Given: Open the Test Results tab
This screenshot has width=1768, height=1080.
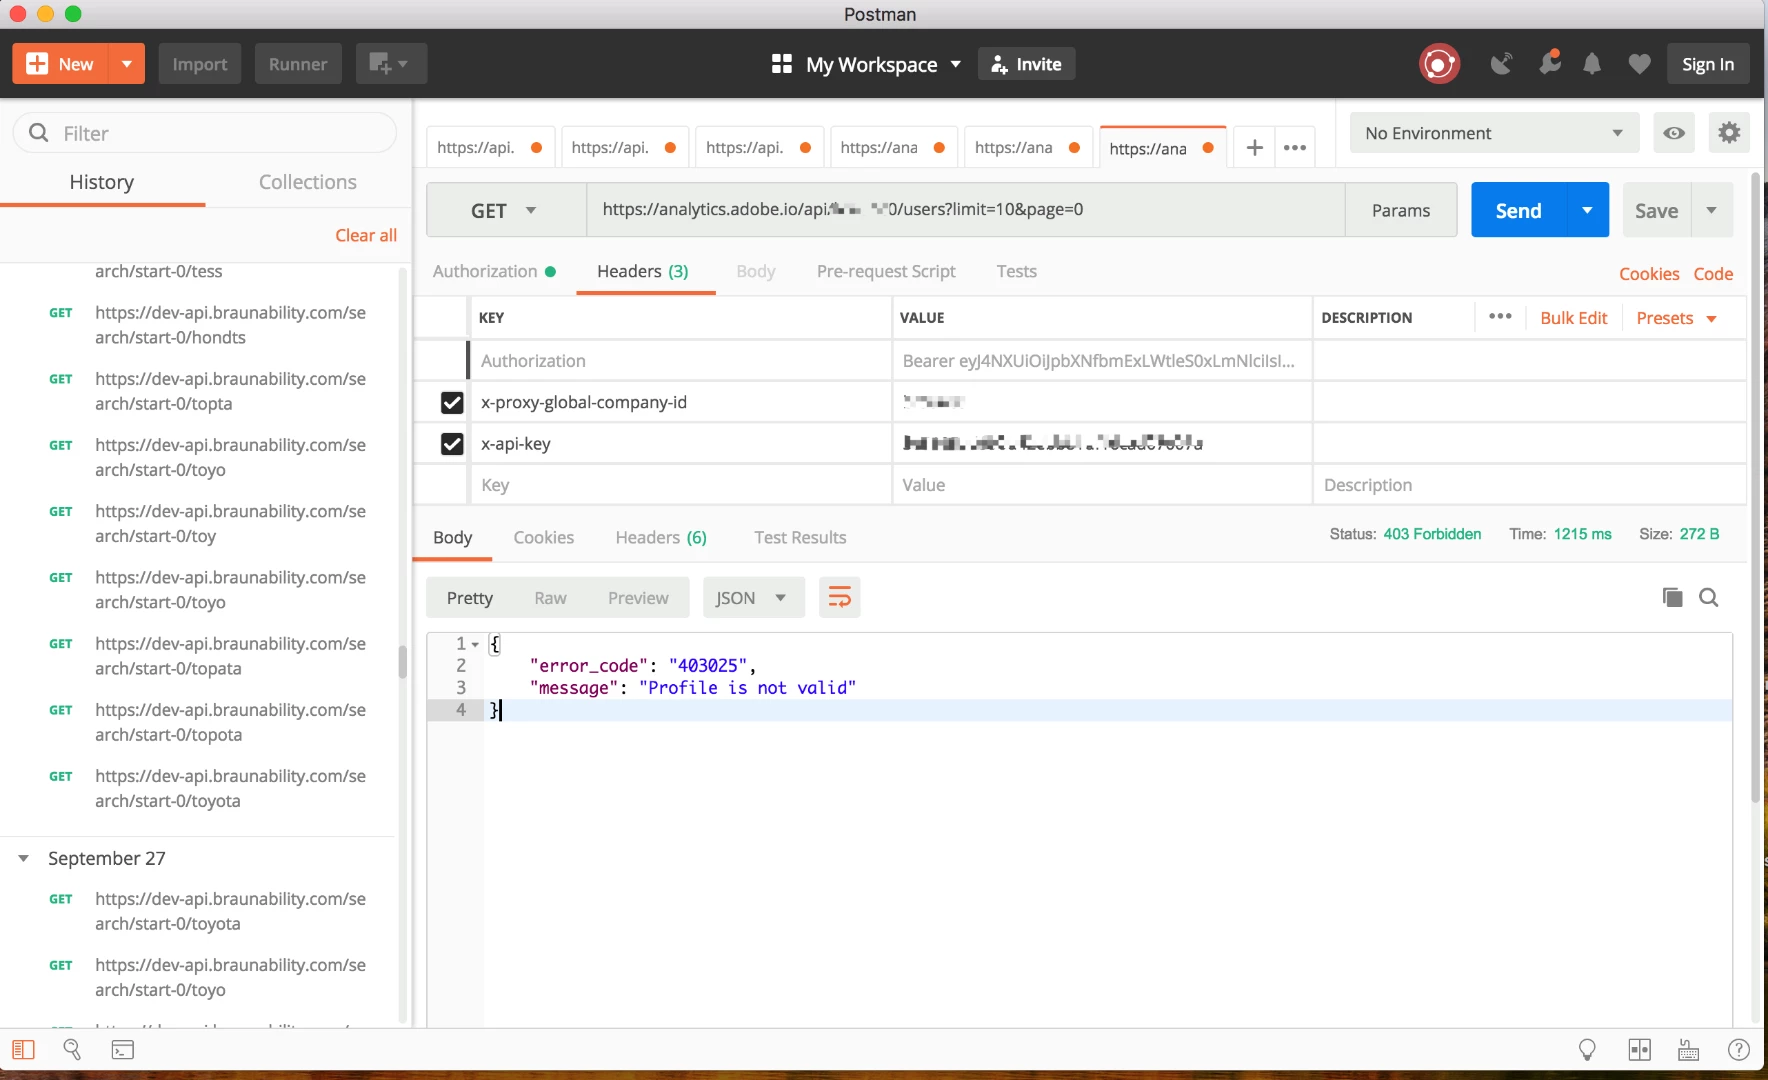Looking at the screenshot, I should click(800, 537).
